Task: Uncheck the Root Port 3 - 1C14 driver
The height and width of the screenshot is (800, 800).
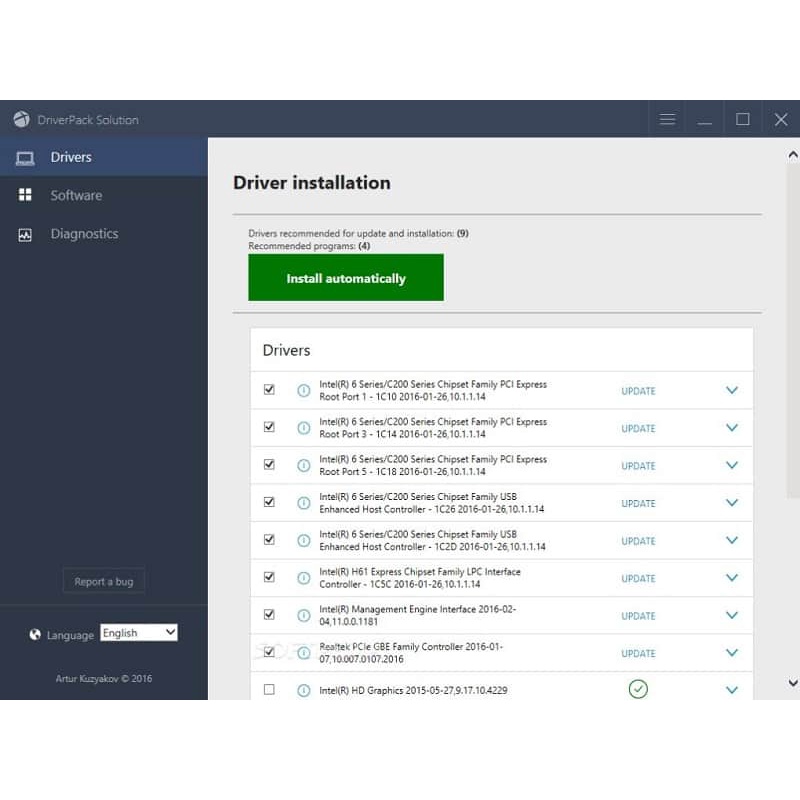Action: tap(269, 427)
